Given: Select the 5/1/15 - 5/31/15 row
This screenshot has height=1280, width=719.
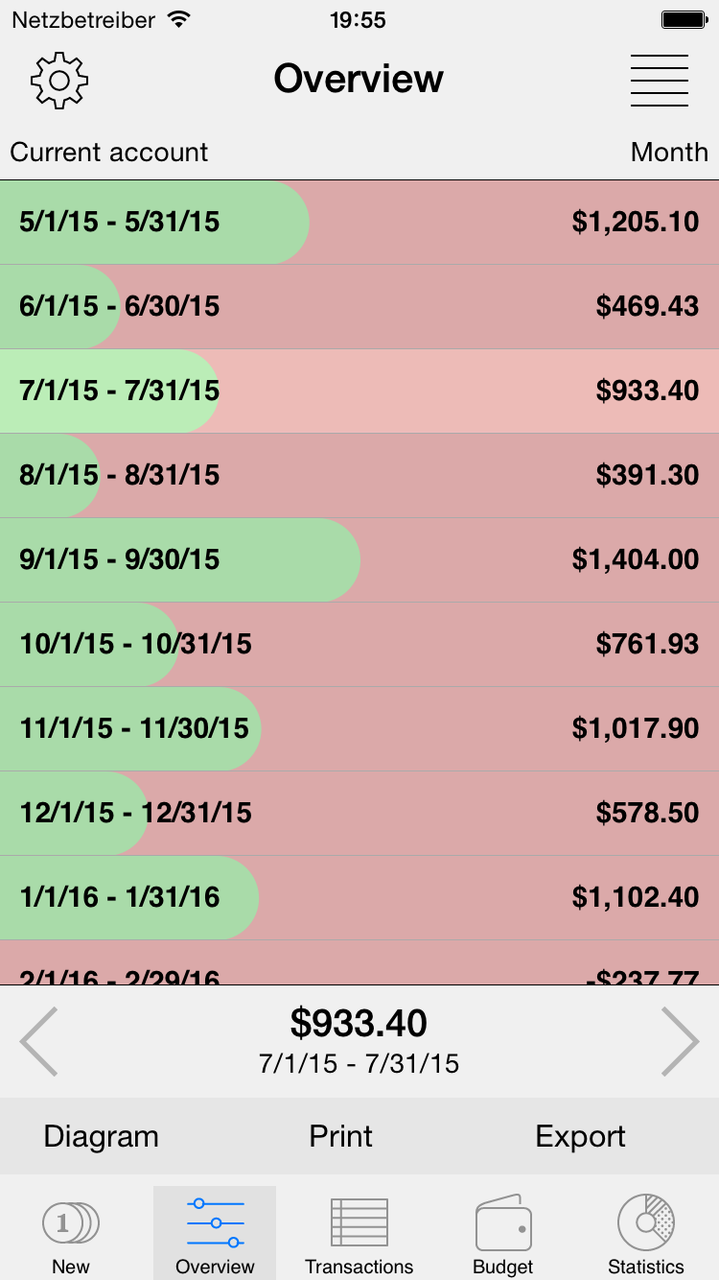Looking at the screenshot, I should 359,222.
